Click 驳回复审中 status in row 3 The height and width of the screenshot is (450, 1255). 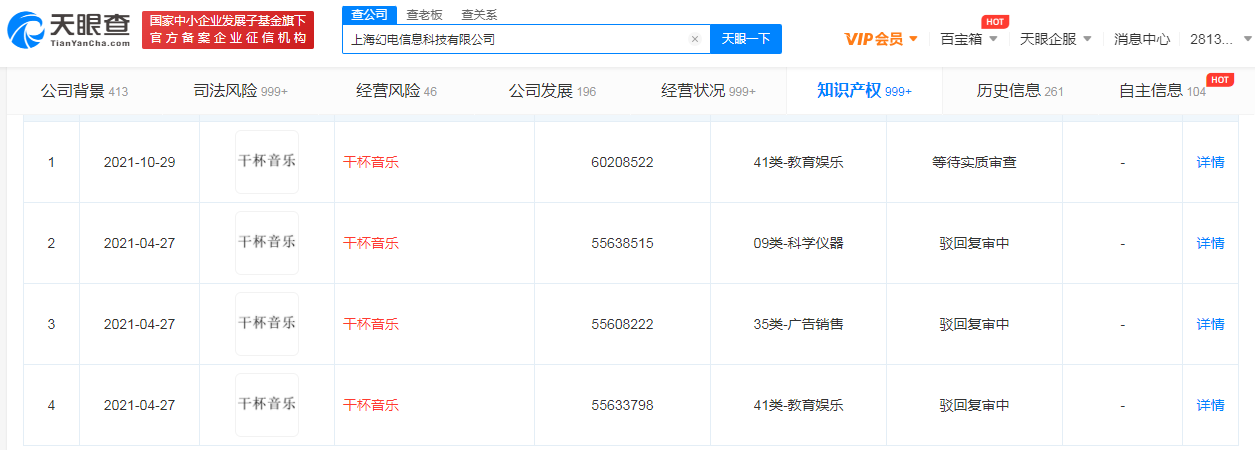click(x=974, y=324)
